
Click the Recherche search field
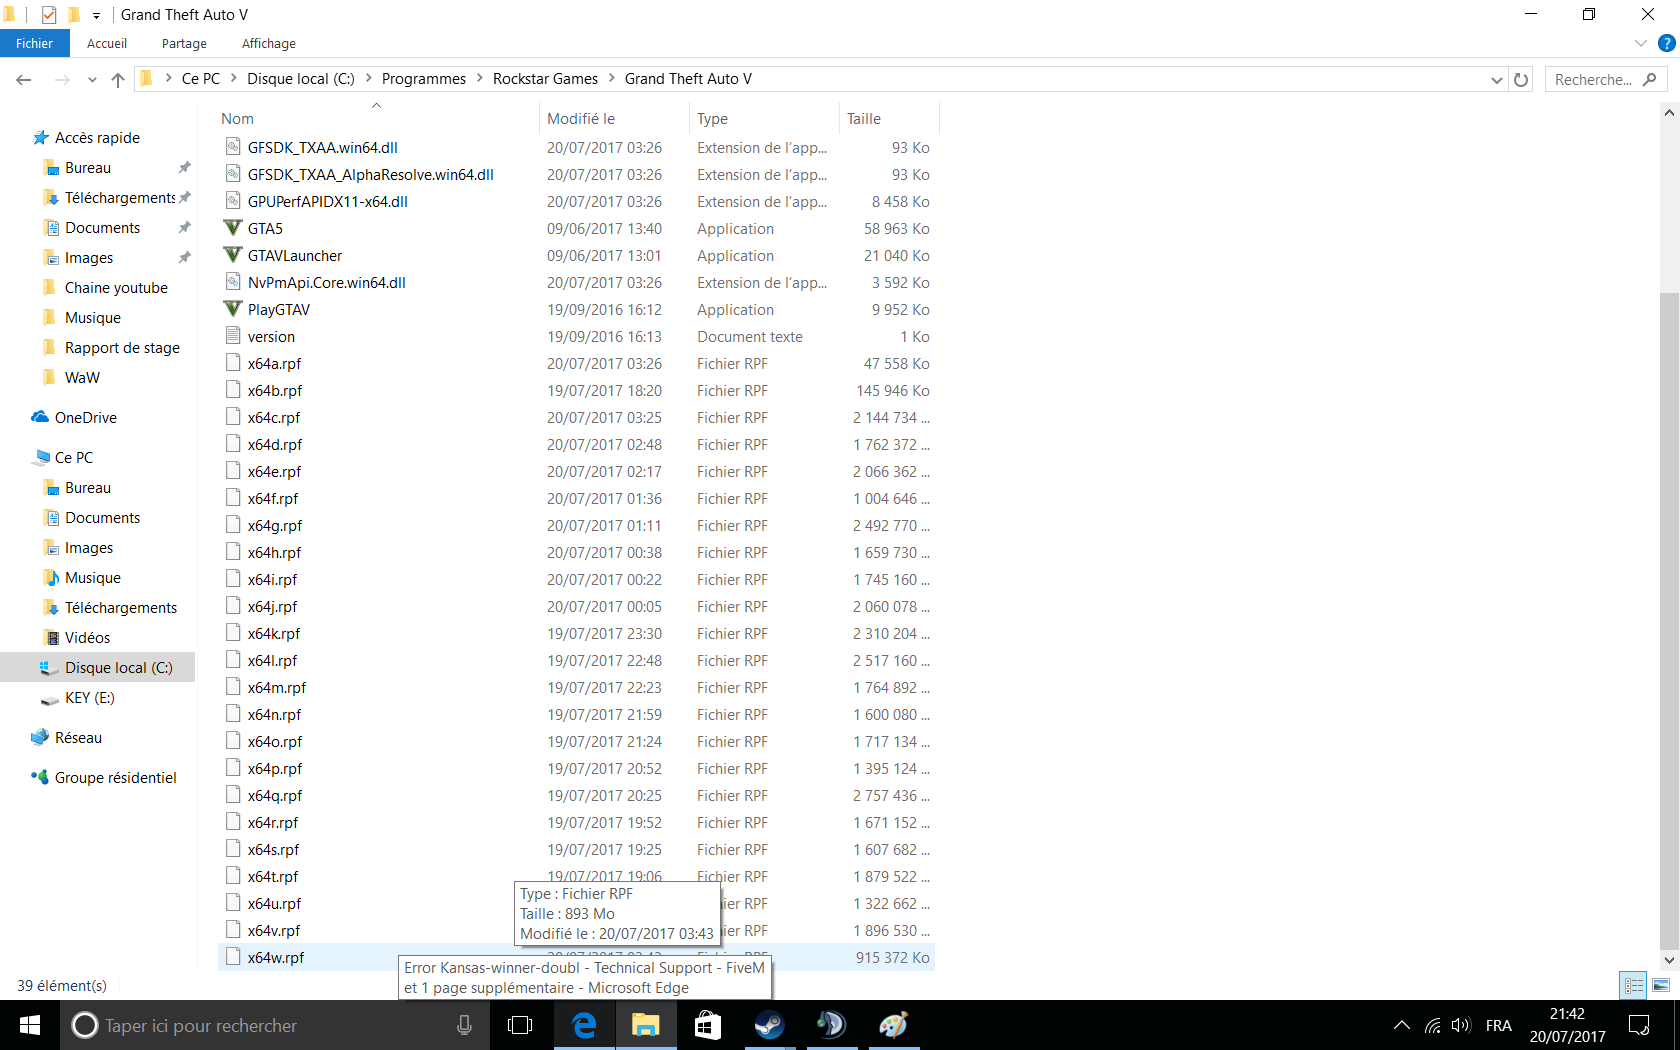(x=1605, y=79)
